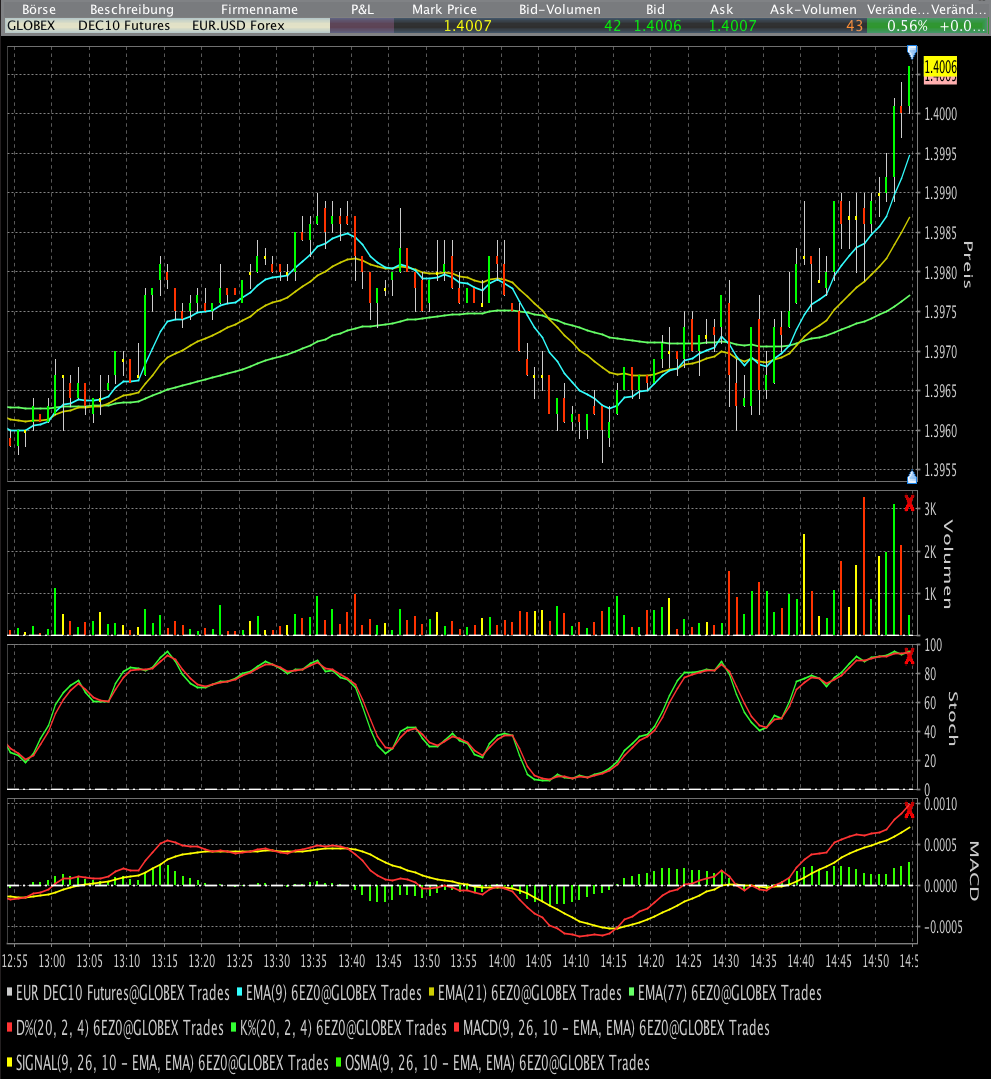The width and height of the screenshot is (991, 1079).
Task: Click the Volumen axis label
Action: coord(948,564)
